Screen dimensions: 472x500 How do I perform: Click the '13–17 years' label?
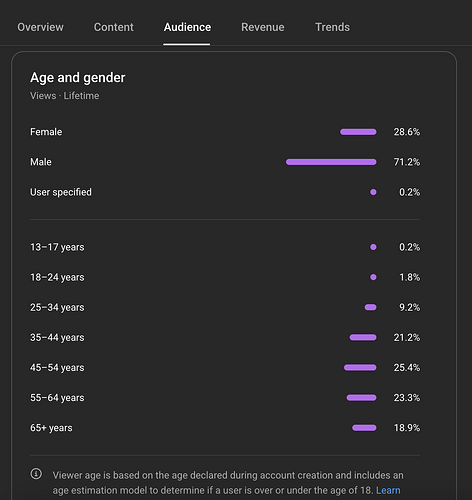pos(57,247)
